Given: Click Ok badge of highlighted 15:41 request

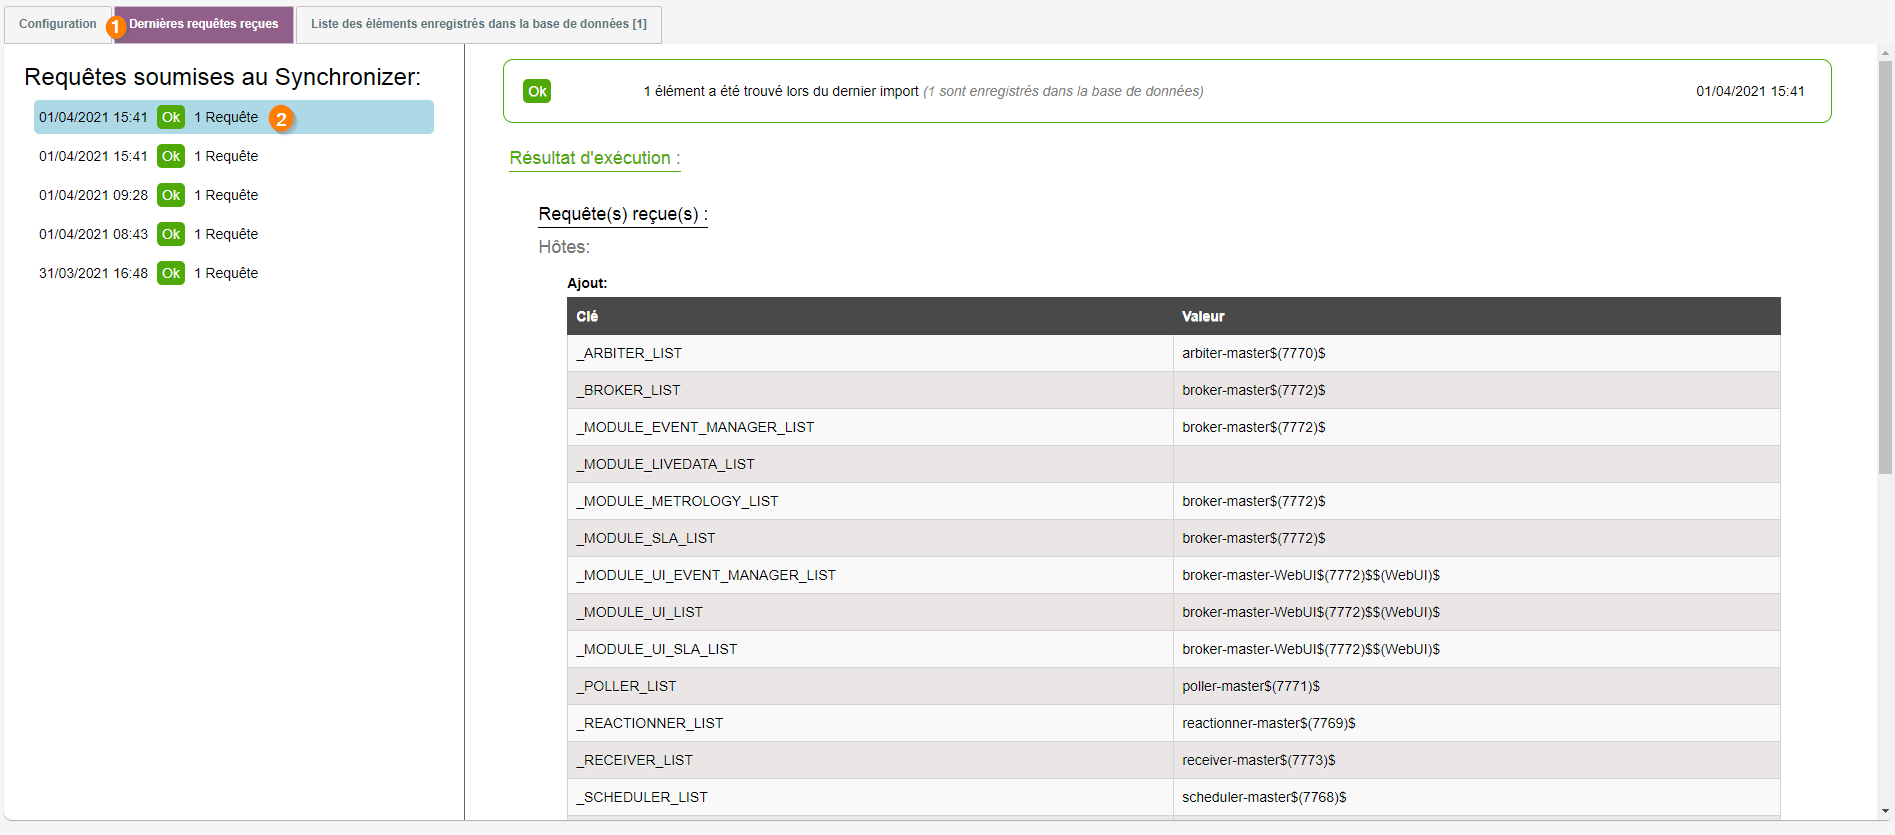Looking at the screenshot, I should [171, 117].
